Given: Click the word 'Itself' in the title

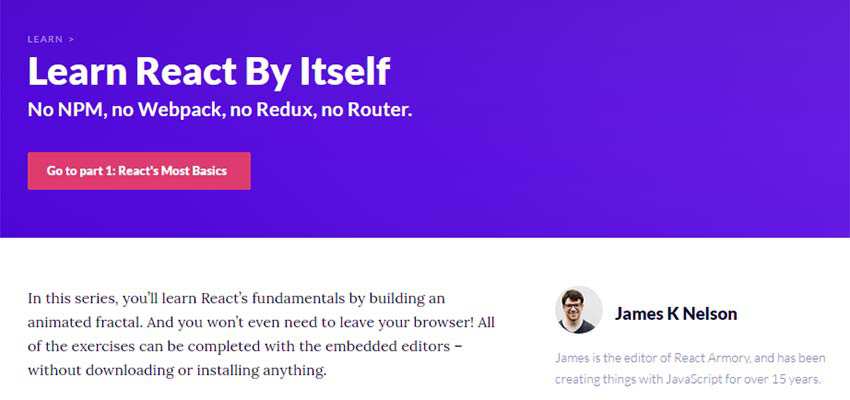Looking at the screenshot, I should click(342, 72).
